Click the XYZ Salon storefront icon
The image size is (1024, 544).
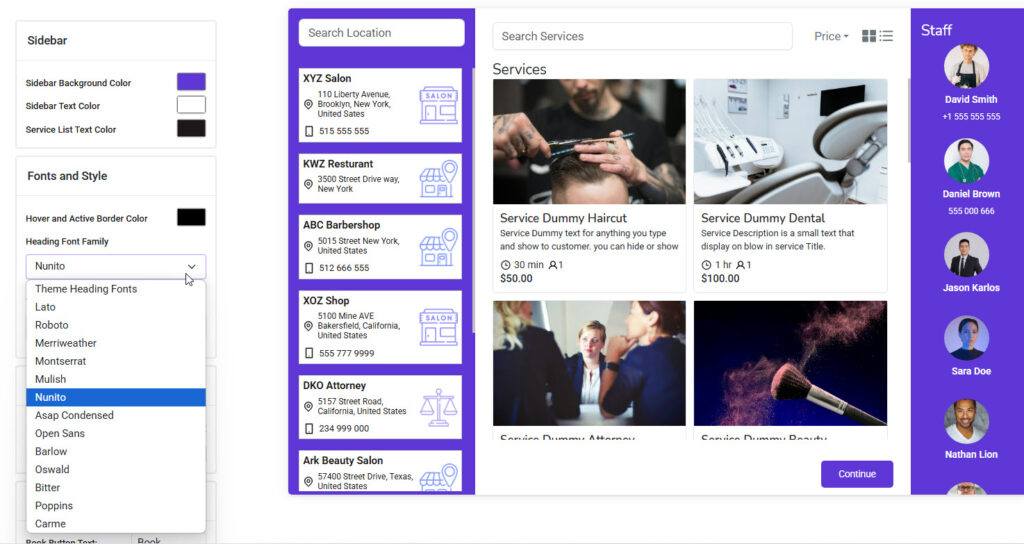coord(439,105)
